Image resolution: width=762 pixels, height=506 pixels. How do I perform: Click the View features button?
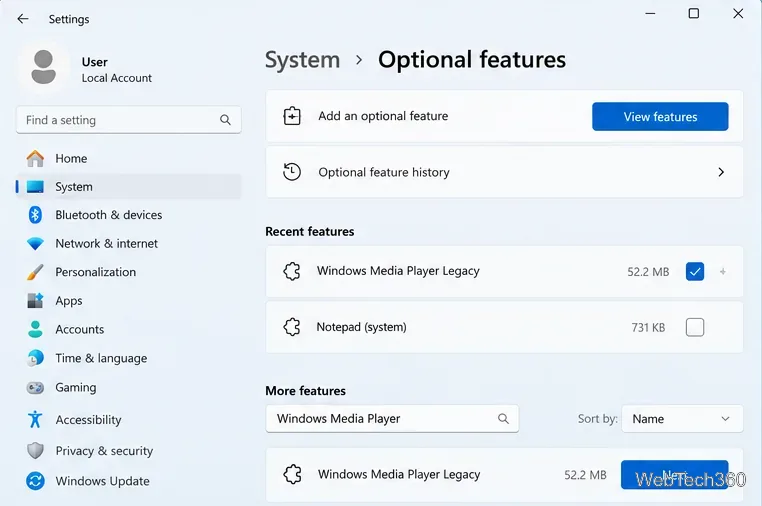point(660,116)
